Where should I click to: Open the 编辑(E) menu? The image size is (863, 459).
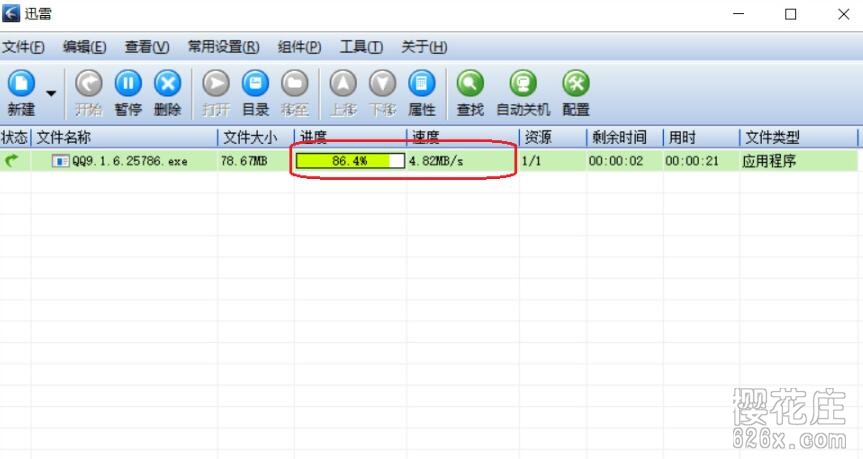click(x=84, y=47)
